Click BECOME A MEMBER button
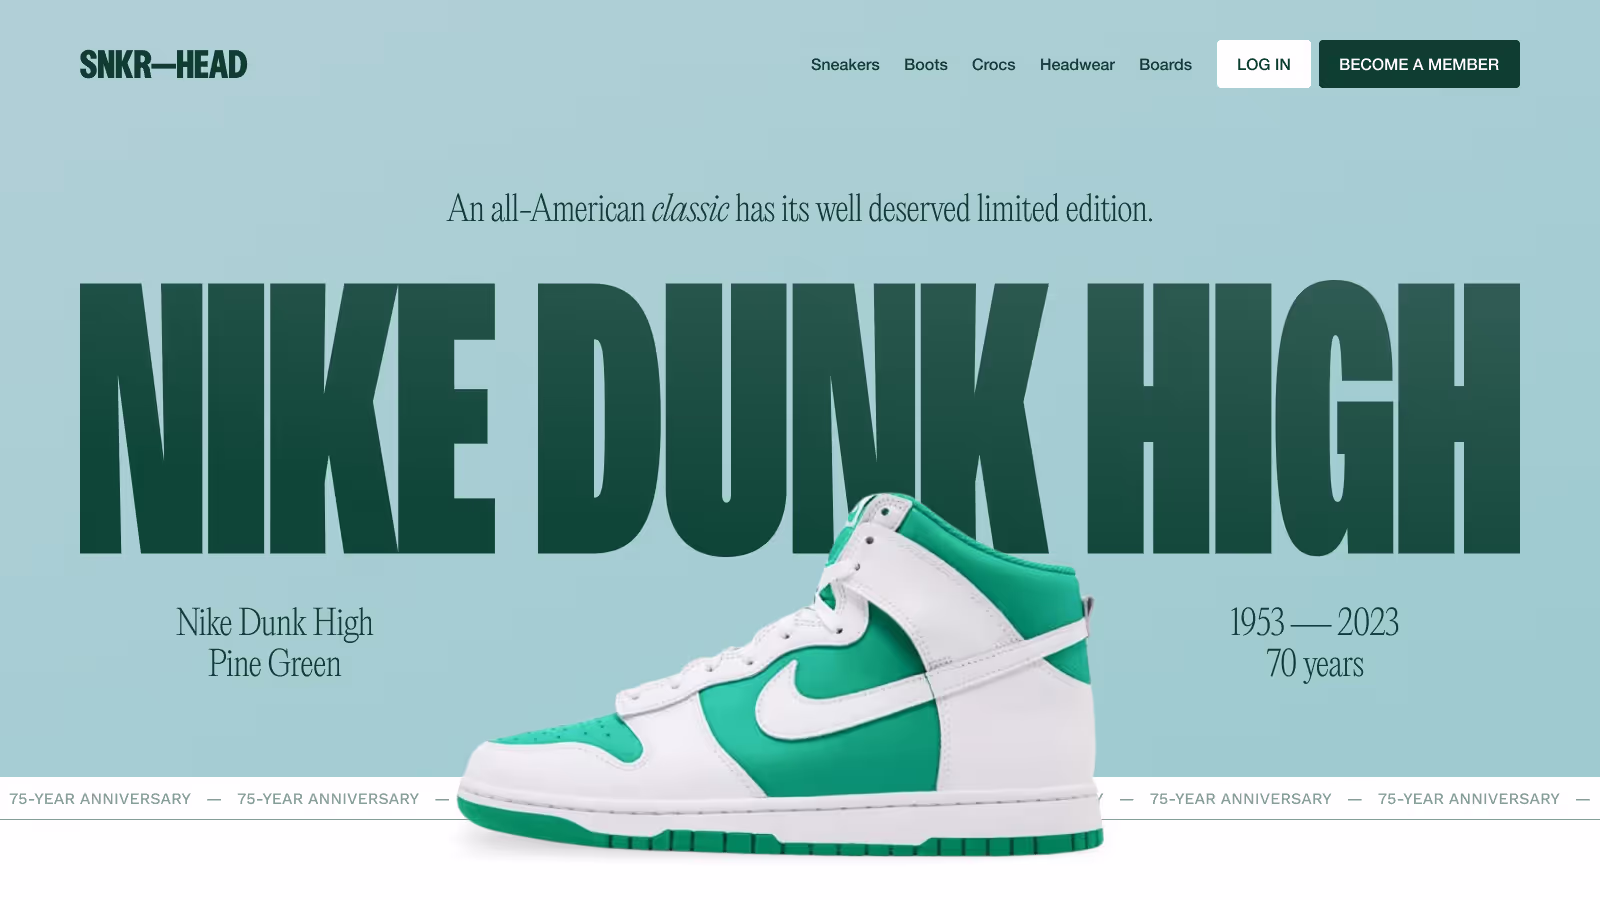 pos(1419,64)
